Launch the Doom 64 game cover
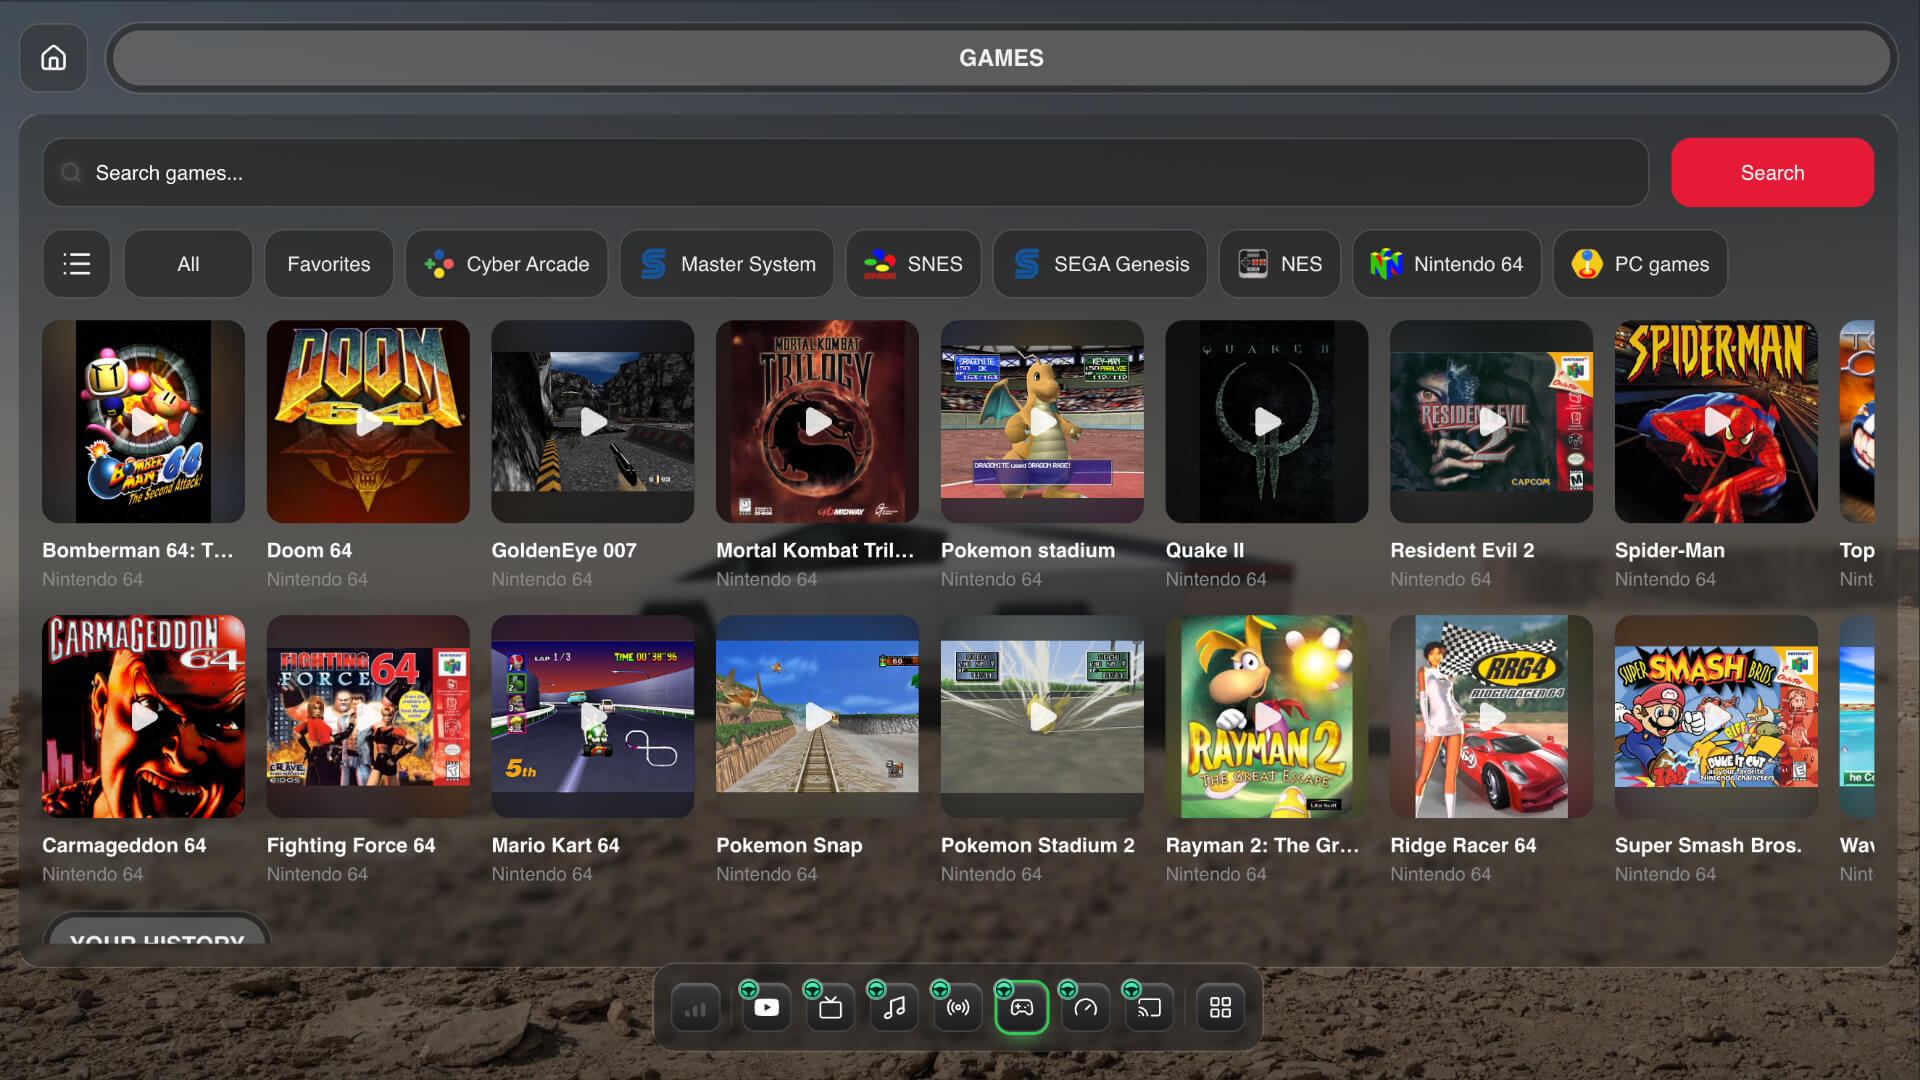Image resolution: width=1920 pixels, height=1080 pixels. (368, 421)
